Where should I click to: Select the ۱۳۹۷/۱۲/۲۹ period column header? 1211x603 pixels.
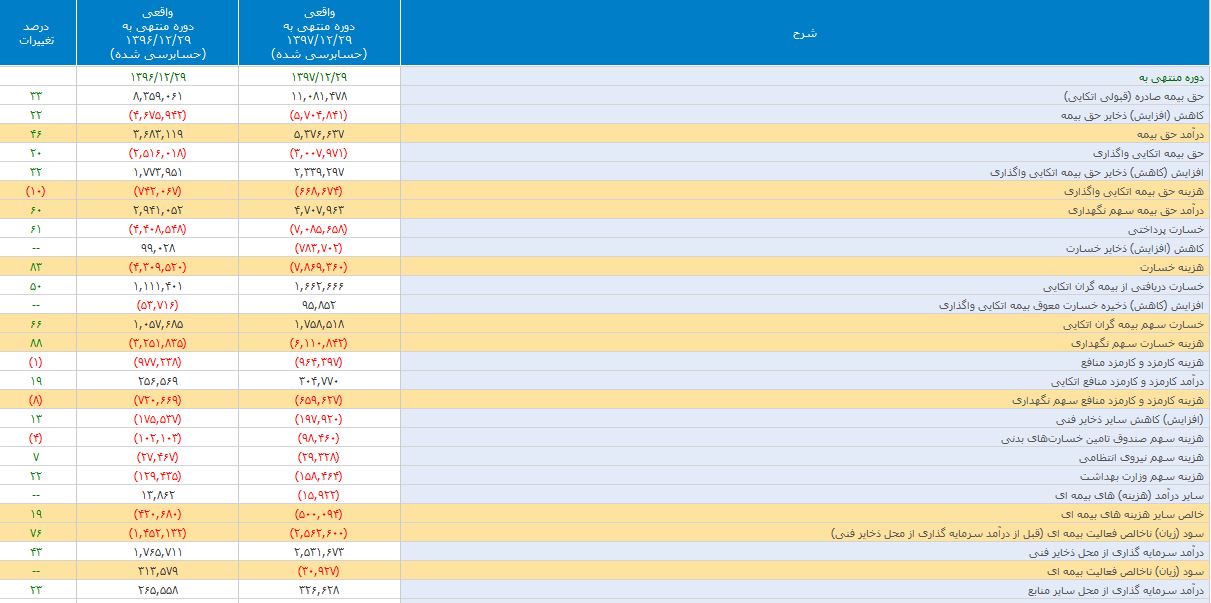319,33
